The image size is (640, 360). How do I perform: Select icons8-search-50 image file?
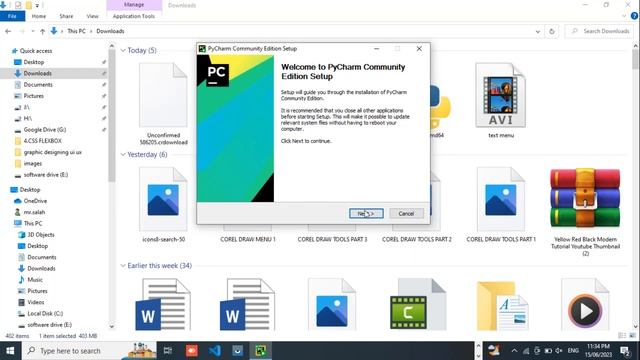pyautogui.click(x=163, y=204)
